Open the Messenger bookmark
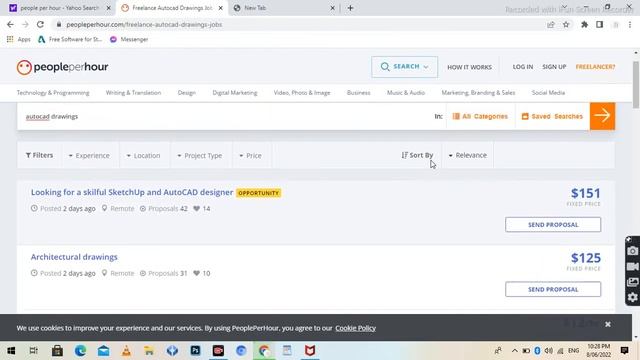This screenshot has height=360, width=640. (x=129, y=40)
